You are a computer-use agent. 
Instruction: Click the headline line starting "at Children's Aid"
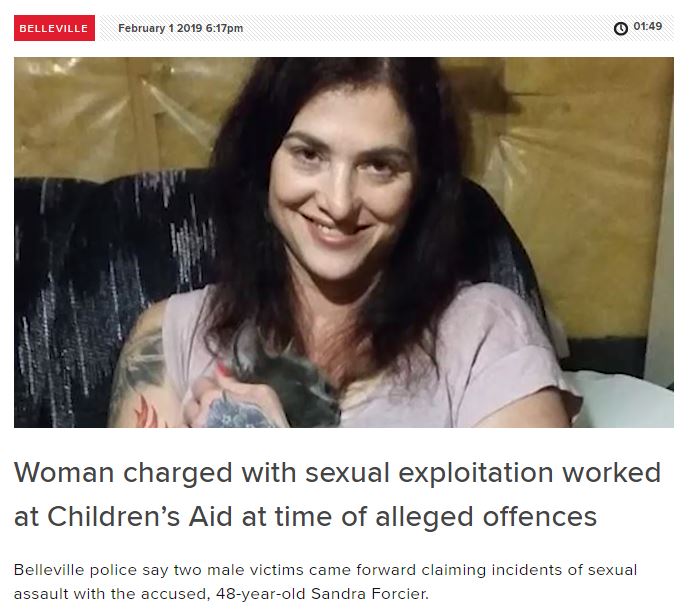(305, 517)
